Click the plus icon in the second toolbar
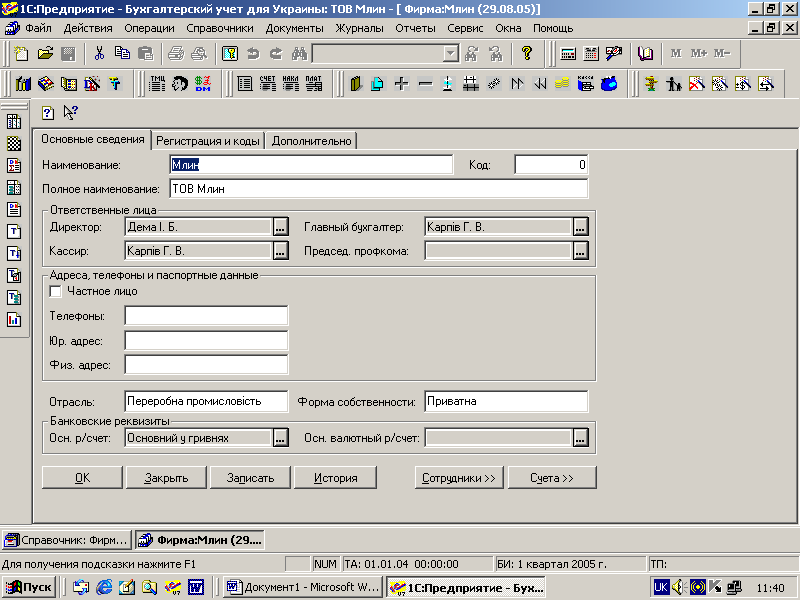The height and width of the screenshot is (600, 800). tap(402, 83)
